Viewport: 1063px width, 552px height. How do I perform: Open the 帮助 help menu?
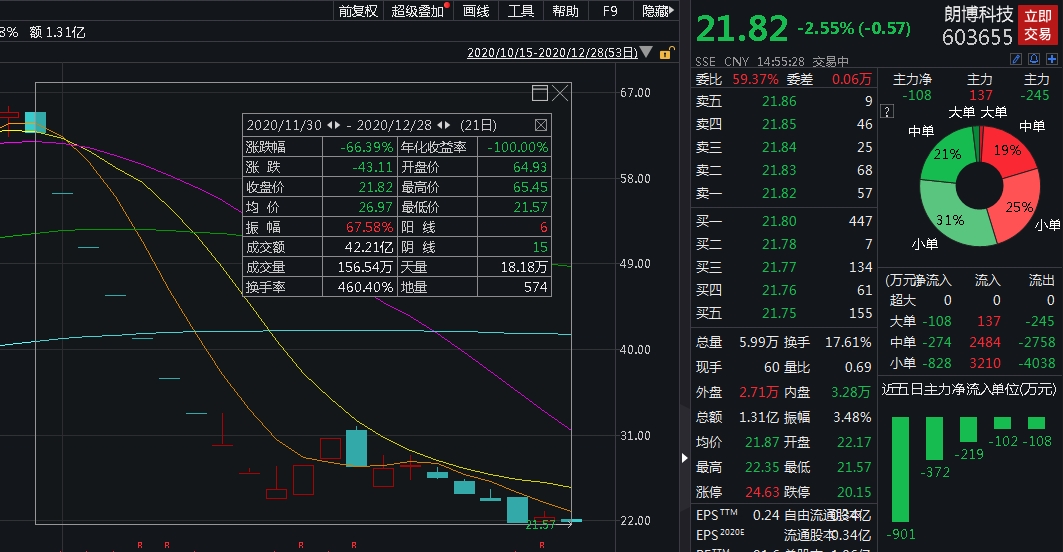[565, 11]
